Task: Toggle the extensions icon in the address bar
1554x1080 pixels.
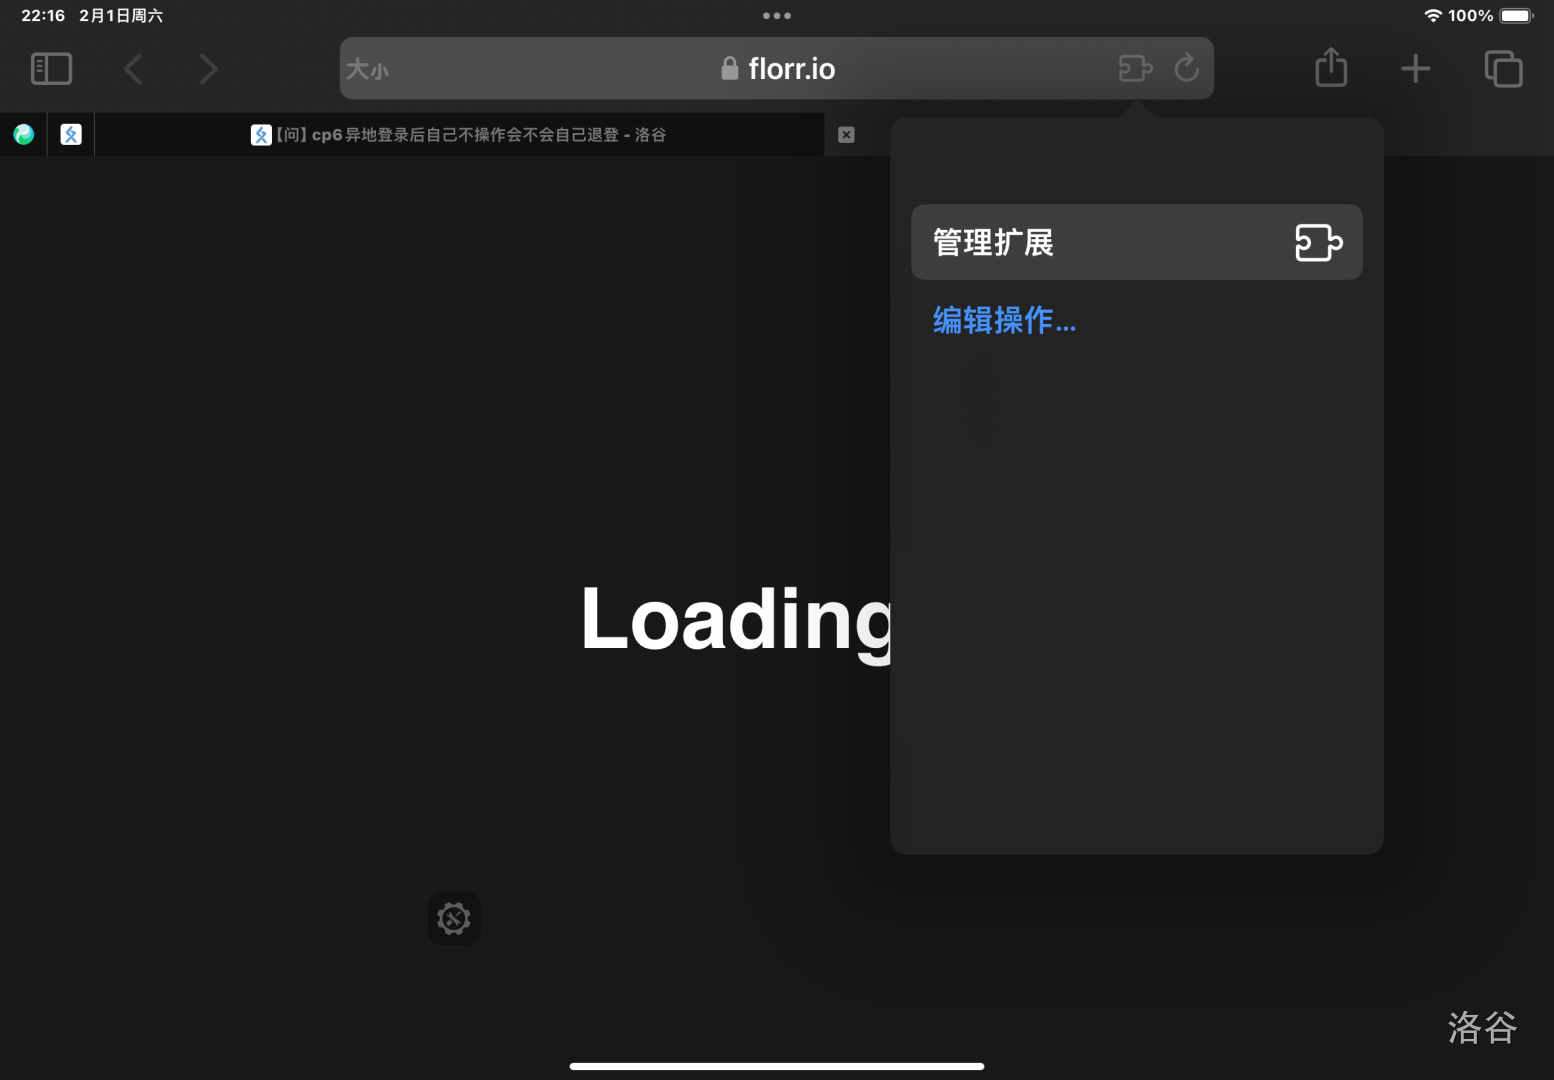Action: click(x=1135, y=68)
